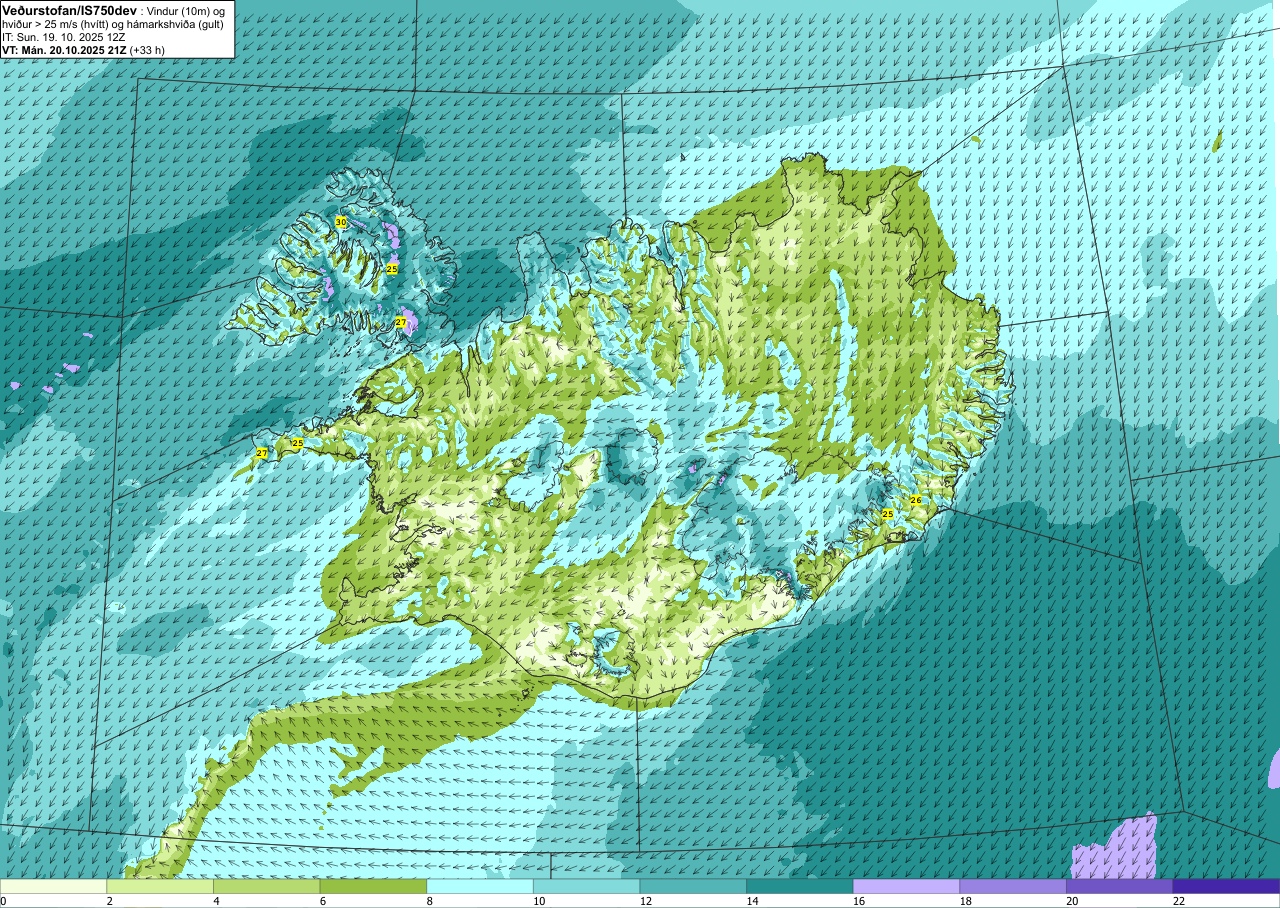1280x908 pixels.
Task: Click the legend scale value "20"
Action: 1073,901
